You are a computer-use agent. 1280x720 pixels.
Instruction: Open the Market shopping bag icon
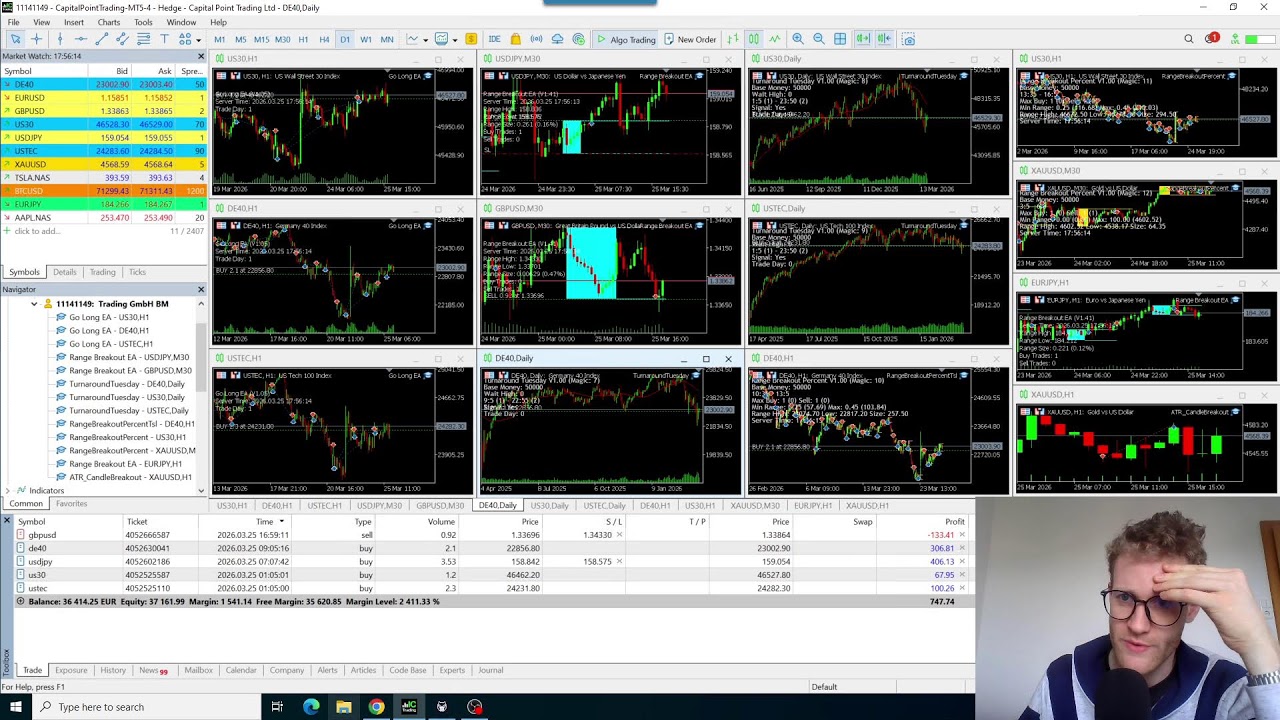(515, 39)
